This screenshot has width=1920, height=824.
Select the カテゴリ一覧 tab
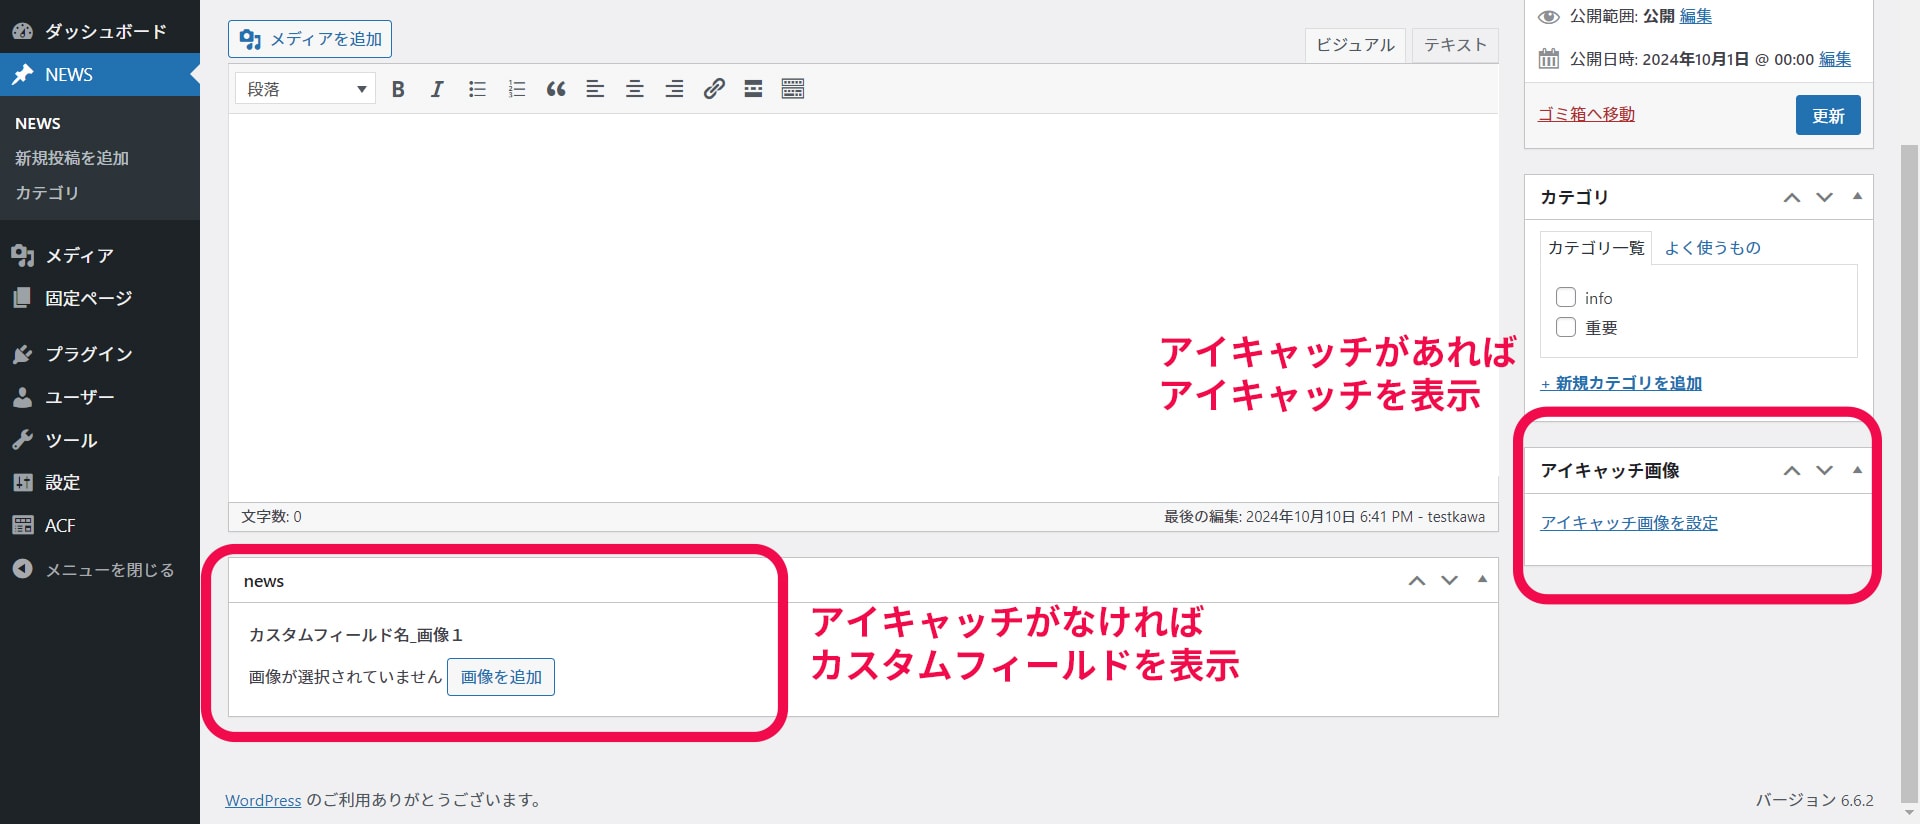pyautogui.click(x=1596, y=248)
